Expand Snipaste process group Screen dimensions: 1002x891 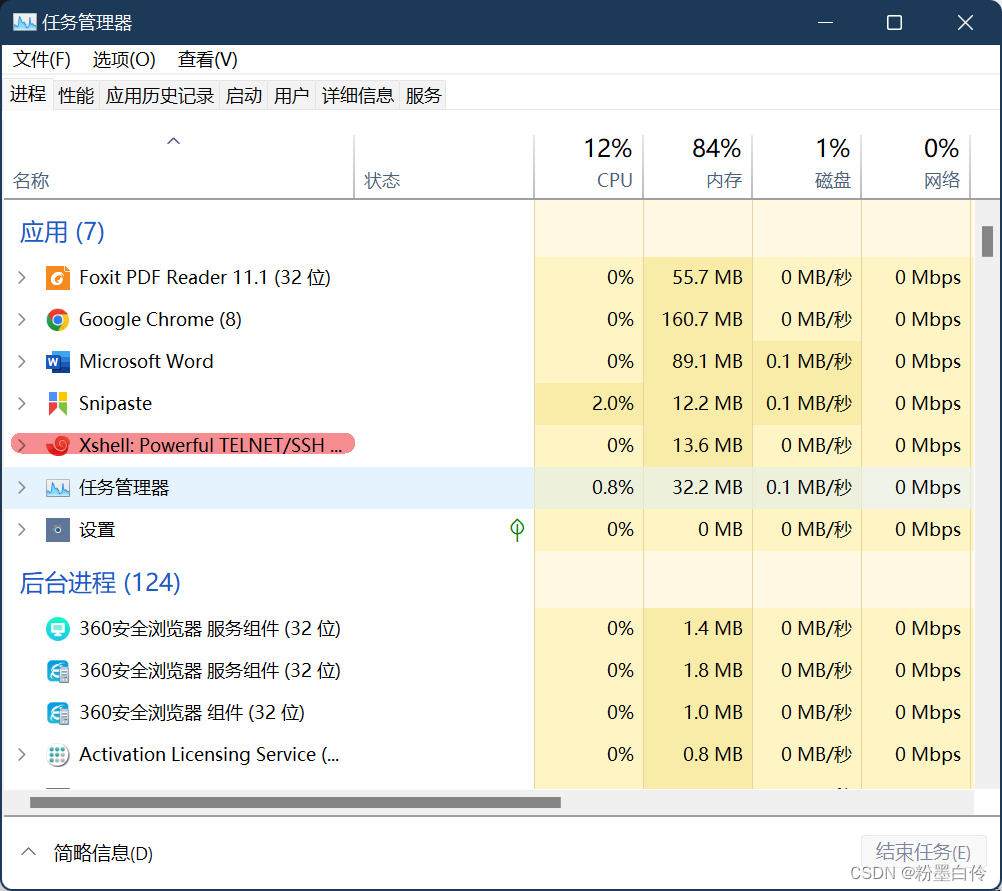coord(22,404)
